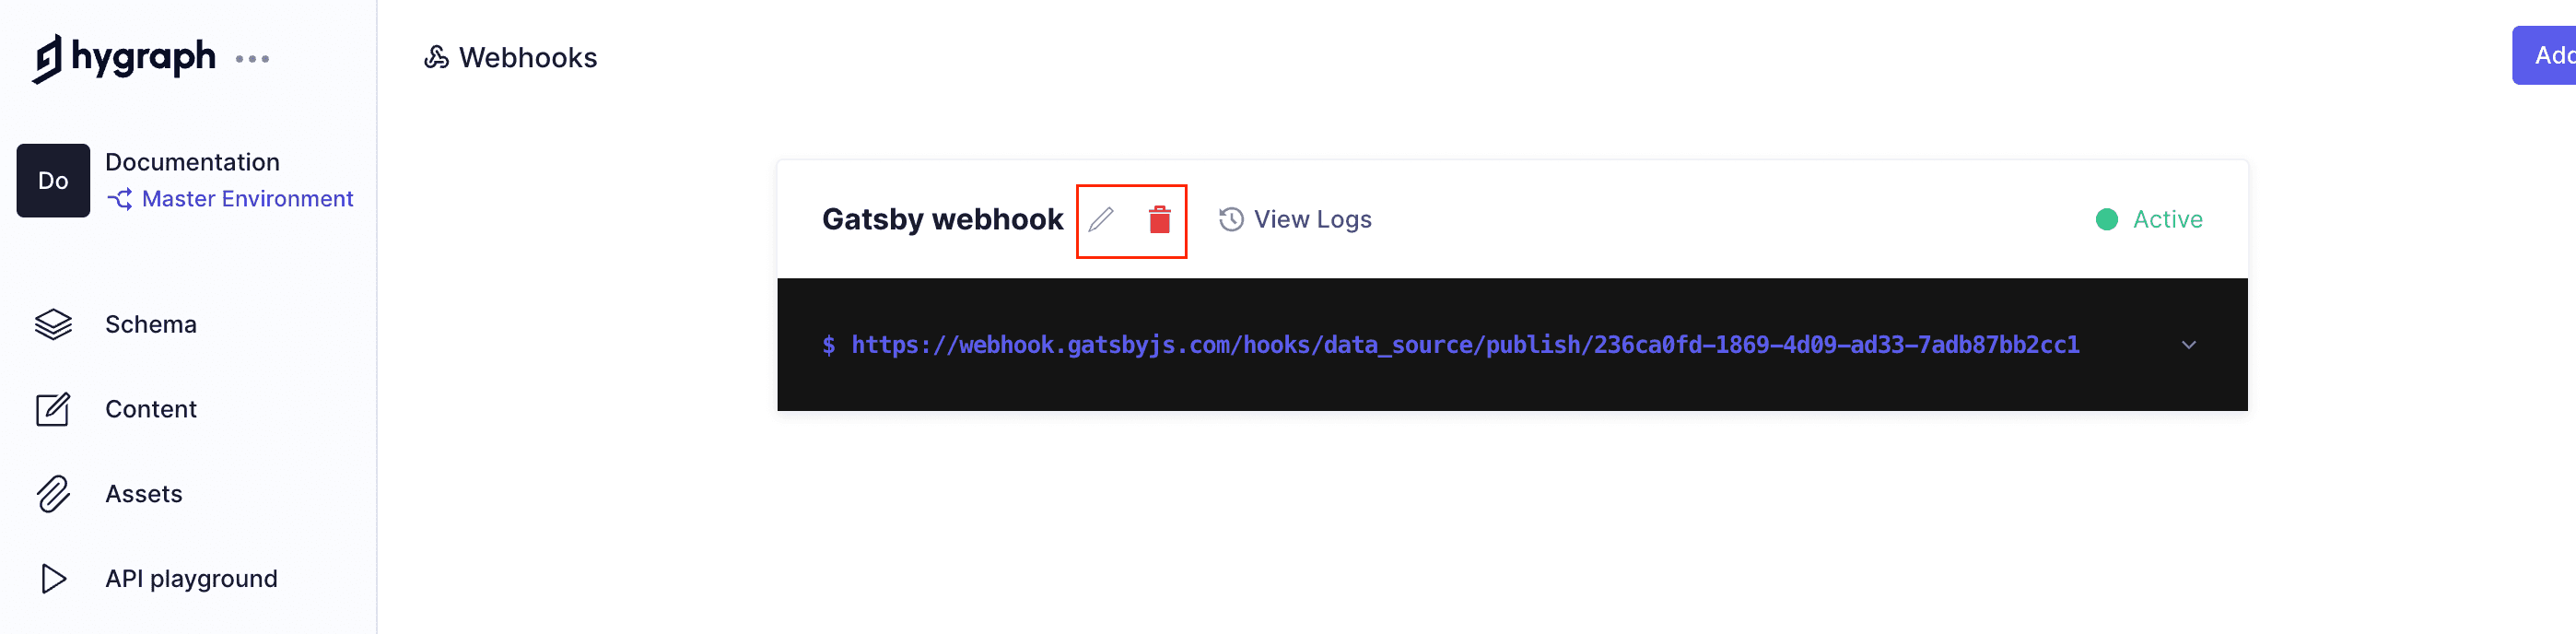2576x634 pixels.
Task: Click the Active status indicator
Action: [2170, 219]
